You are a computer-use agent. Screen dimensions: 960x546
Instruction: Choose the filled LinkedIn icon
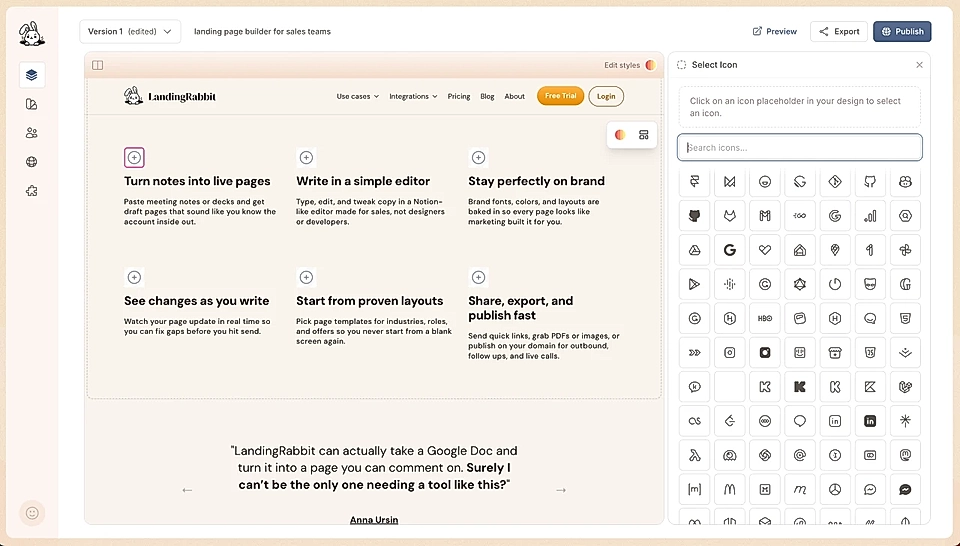point(870,422)
